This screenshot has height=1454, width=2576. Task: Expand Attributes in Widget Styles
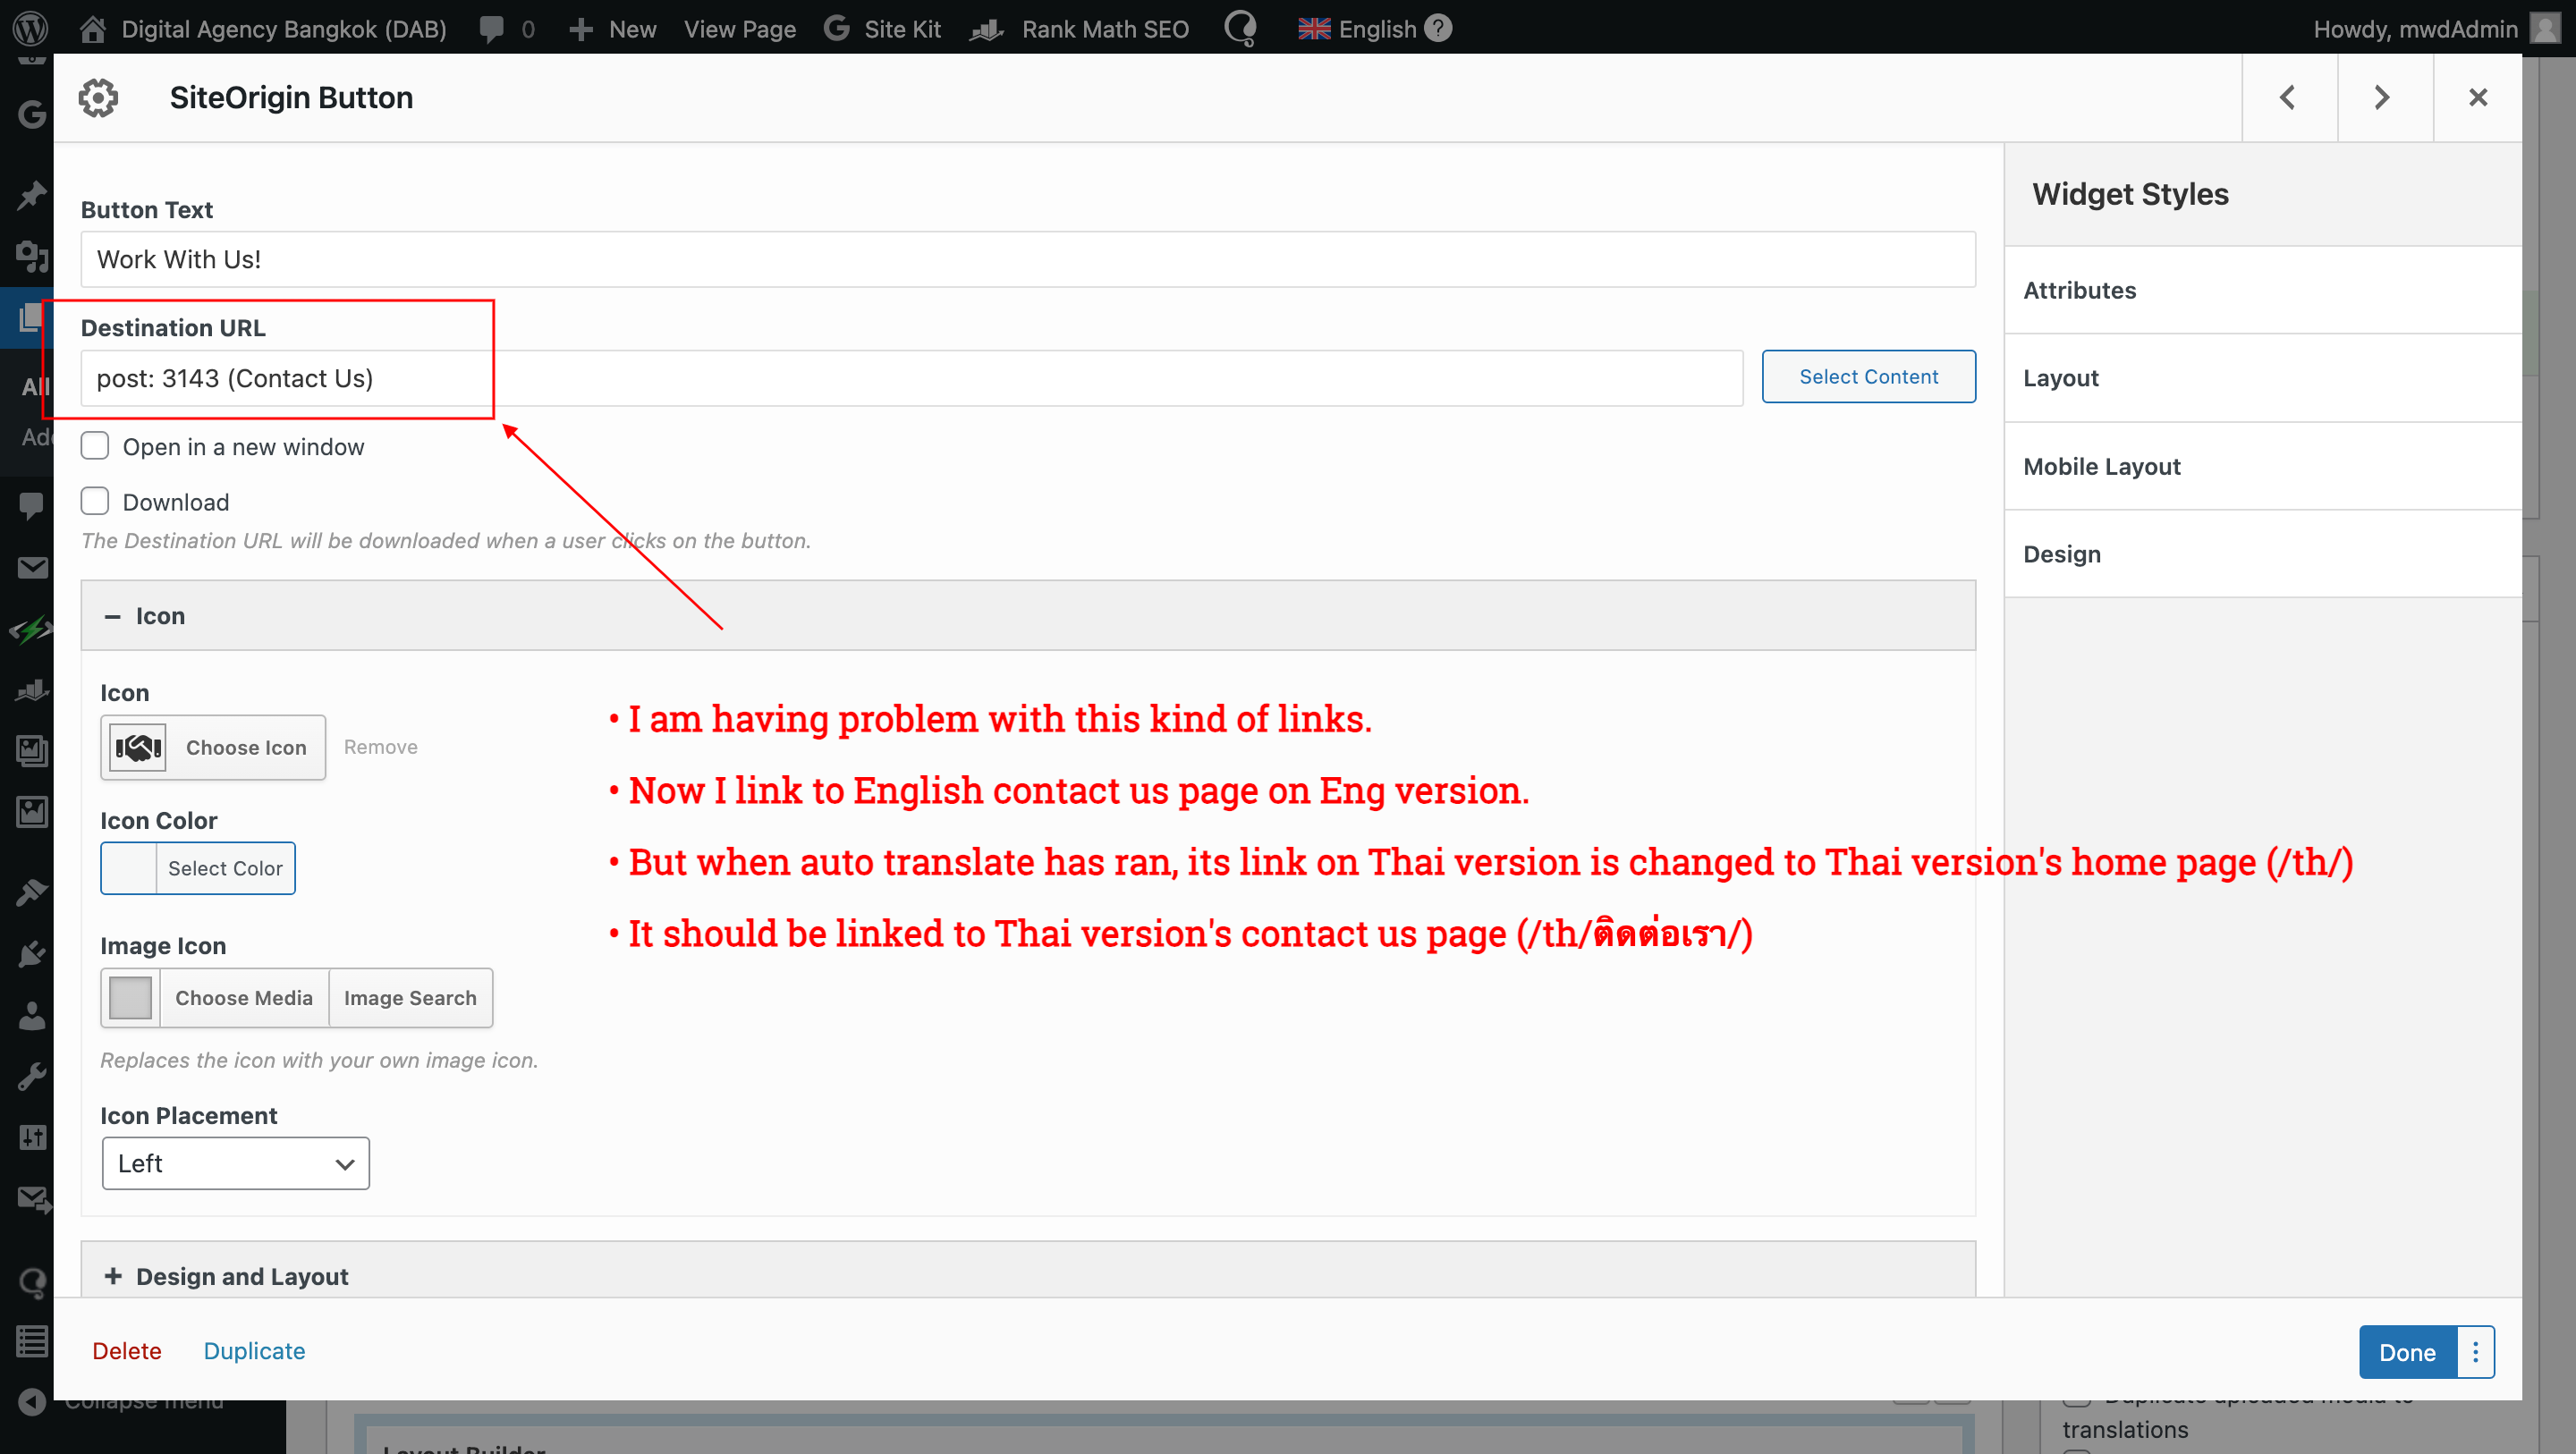point(2262,290)
